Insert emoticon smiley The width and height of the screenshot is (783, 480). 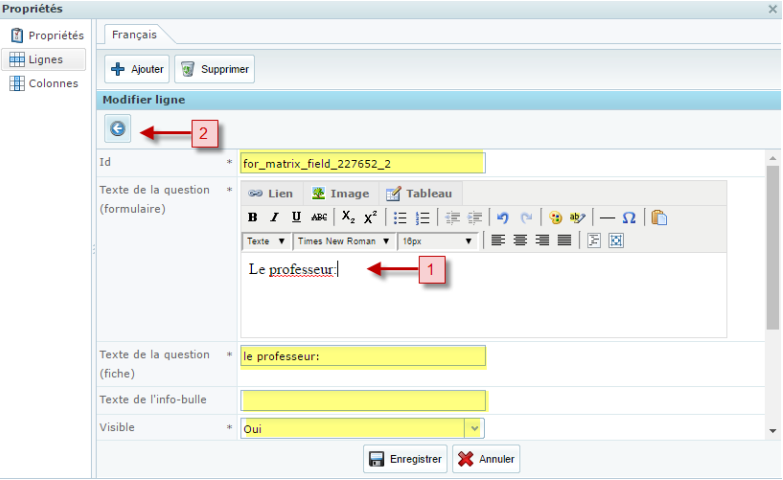coord(555,217)
